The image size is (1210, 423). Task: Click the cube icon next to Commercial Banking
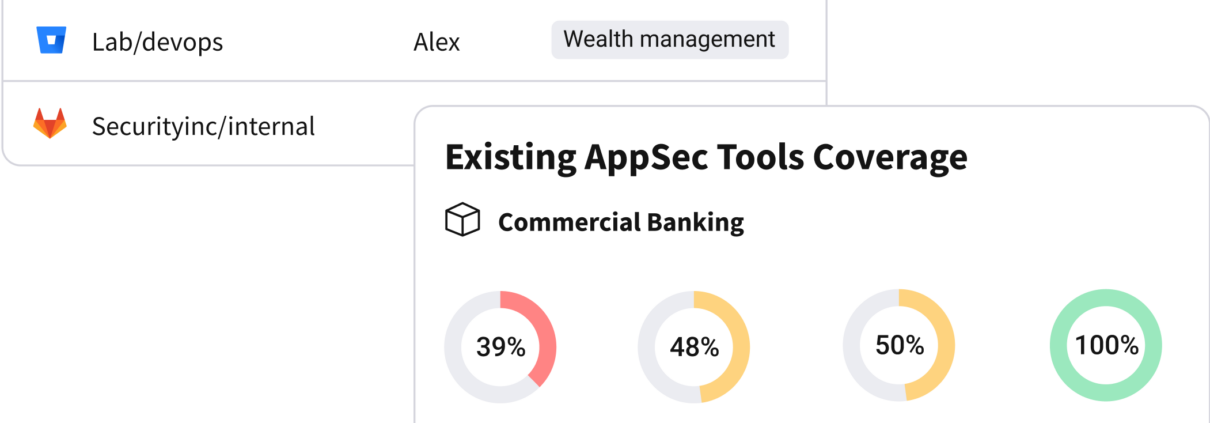(462, 220)
